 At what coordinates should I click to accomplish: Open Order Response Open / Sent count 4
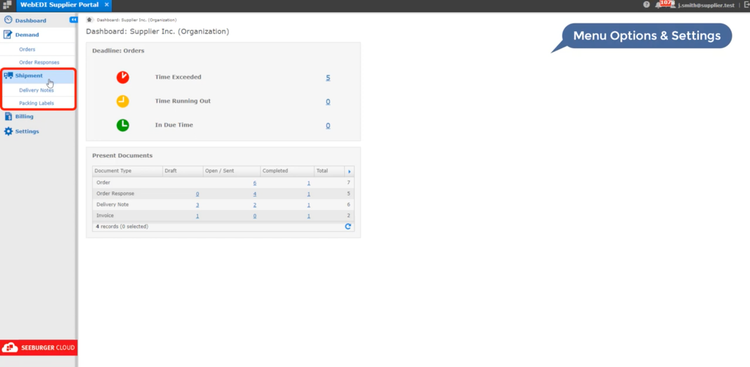[255, 194]
